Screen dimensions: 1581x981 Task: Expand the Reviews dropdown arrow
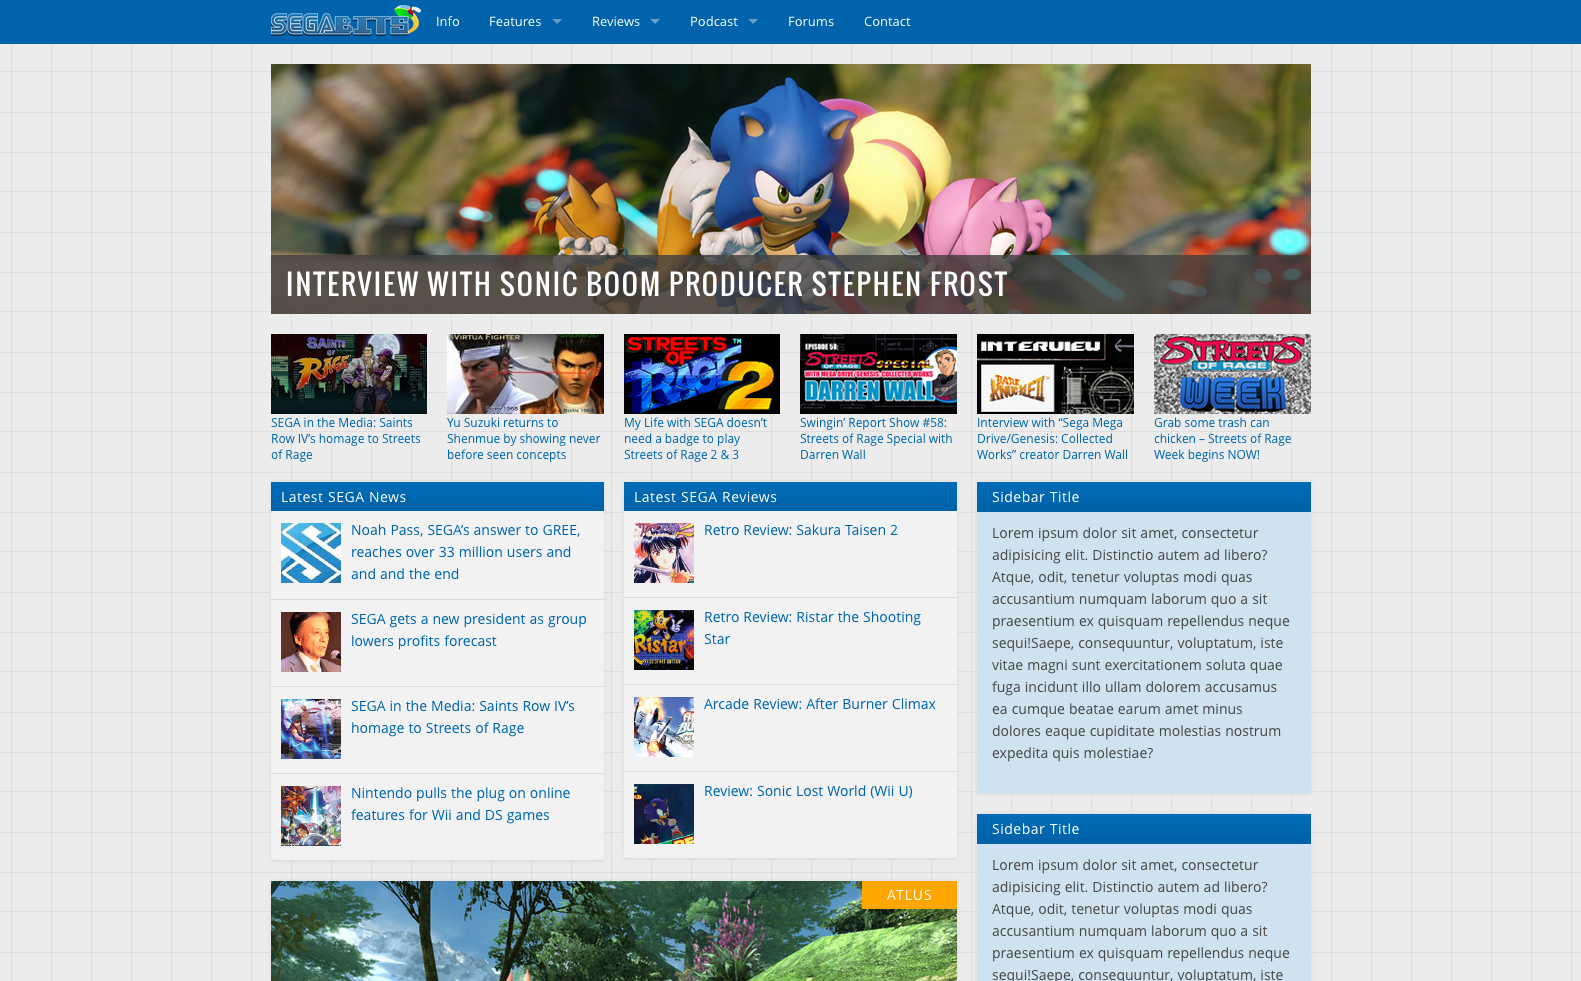pos(655,21)
